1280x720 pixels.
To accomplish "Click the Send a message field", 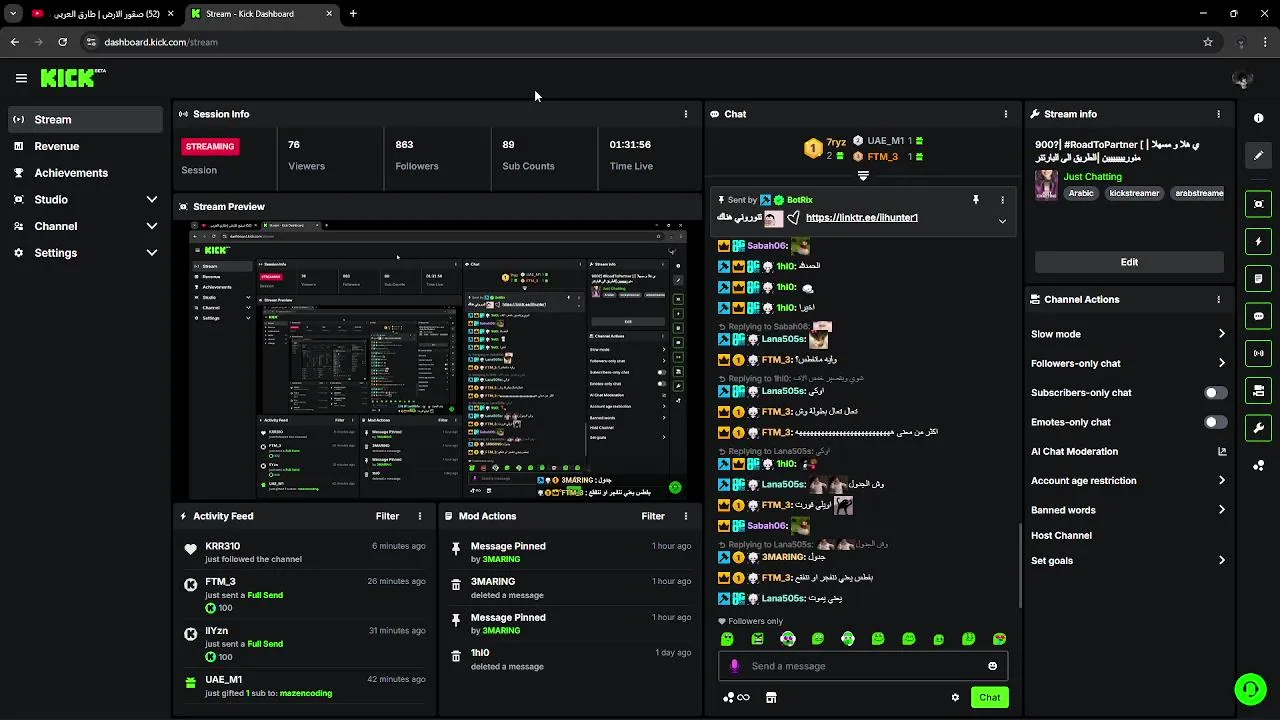I will [x=863, y=666].
